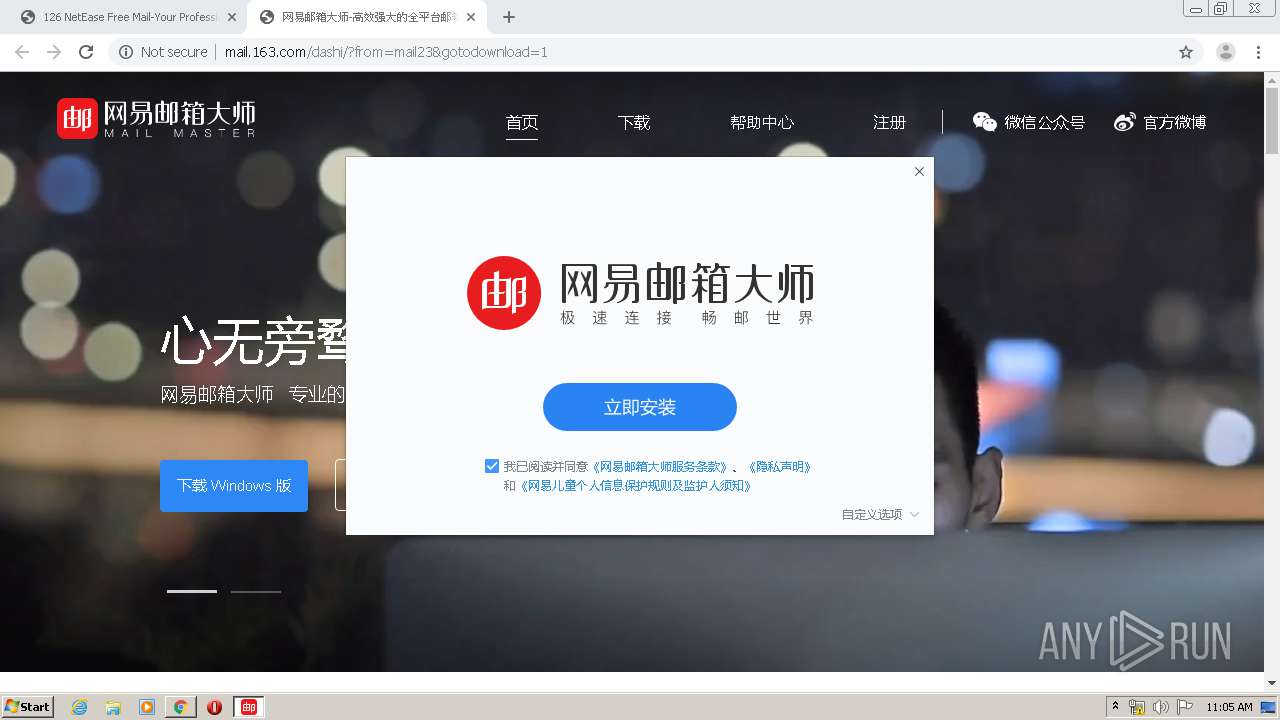Open the Chrome profile avatar
The height and width of the screenshot is (720, 1280).
click(1225, 52)
